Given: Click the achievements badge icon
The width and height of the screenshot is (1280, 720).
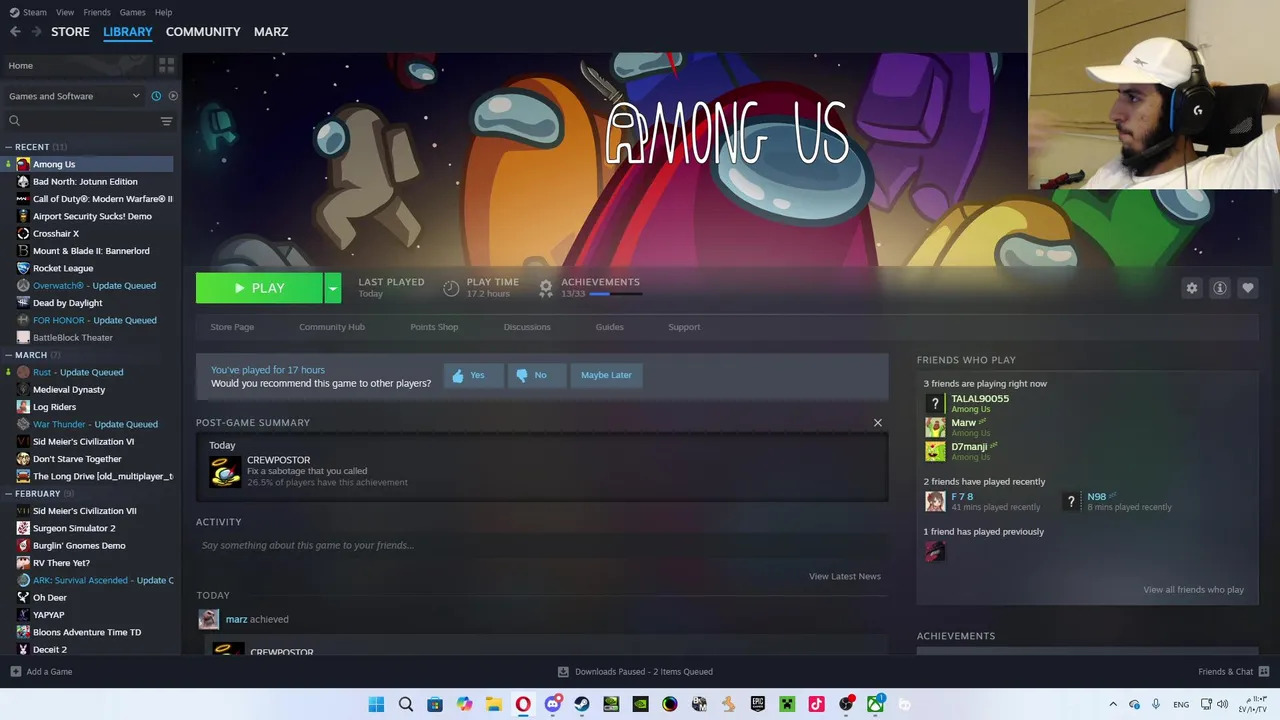Looking at the screenshot, I should 546,288.
